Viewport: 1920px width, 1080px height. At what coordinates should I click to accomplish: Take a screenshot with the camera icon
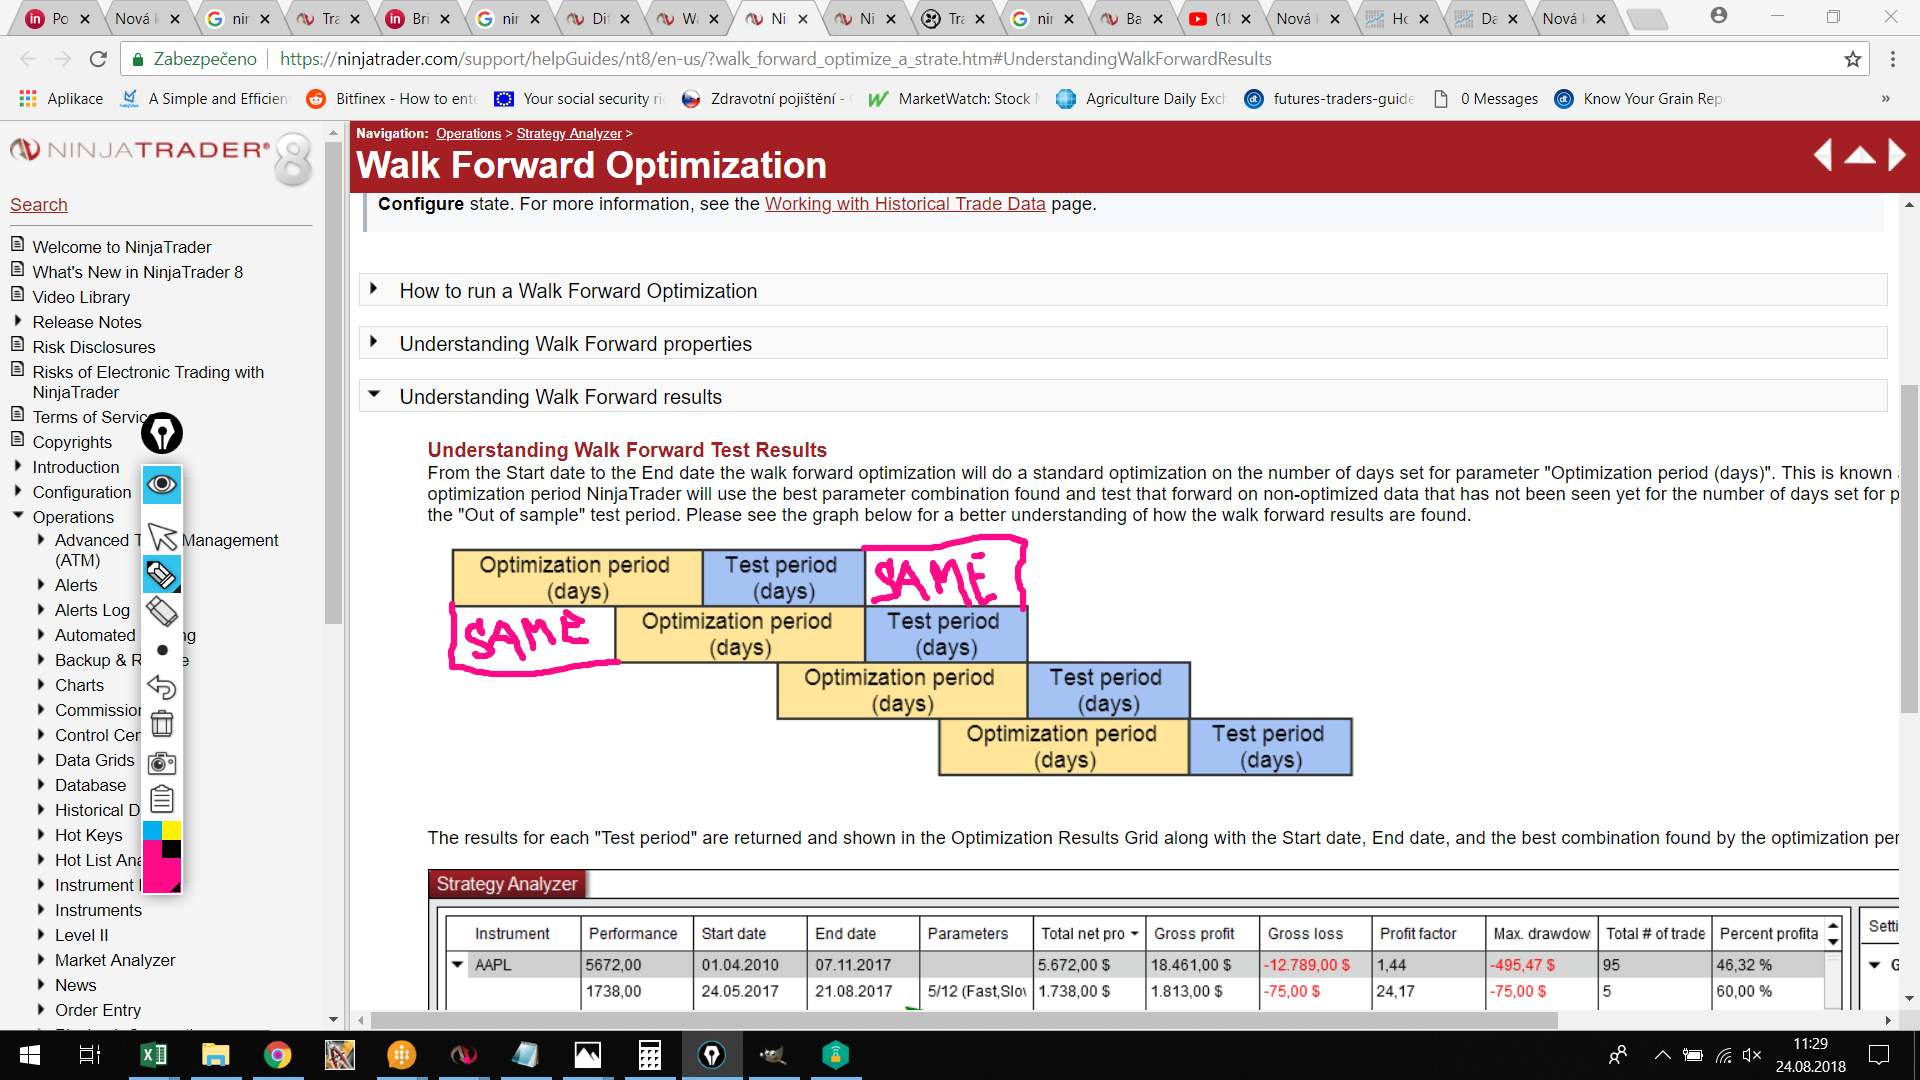[x=162, y=763]
